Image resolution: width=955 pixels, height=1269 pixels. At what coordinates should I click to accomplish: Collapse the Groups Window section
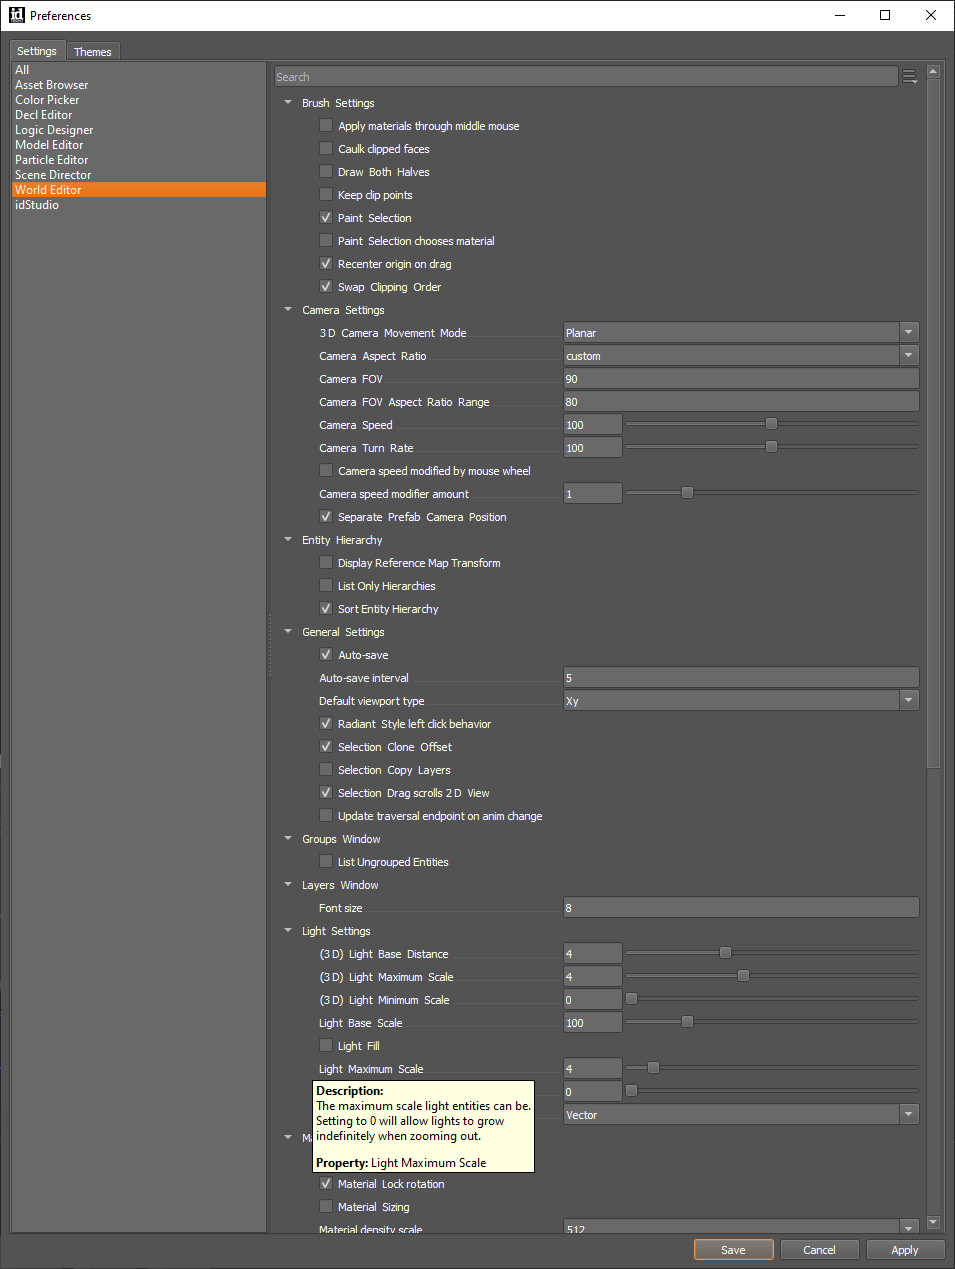(288, 838)
